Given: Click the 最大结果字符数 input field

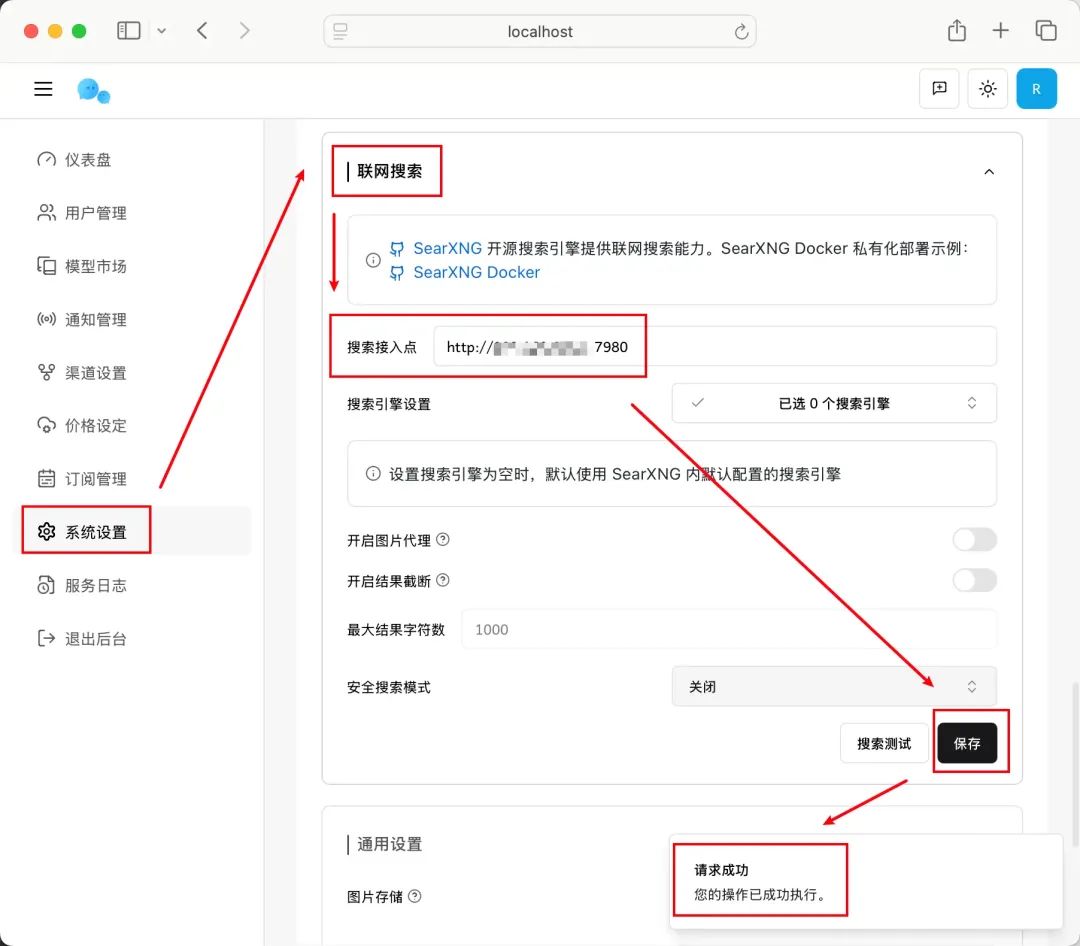Looking at the screenshot, I should coord(729,629).
